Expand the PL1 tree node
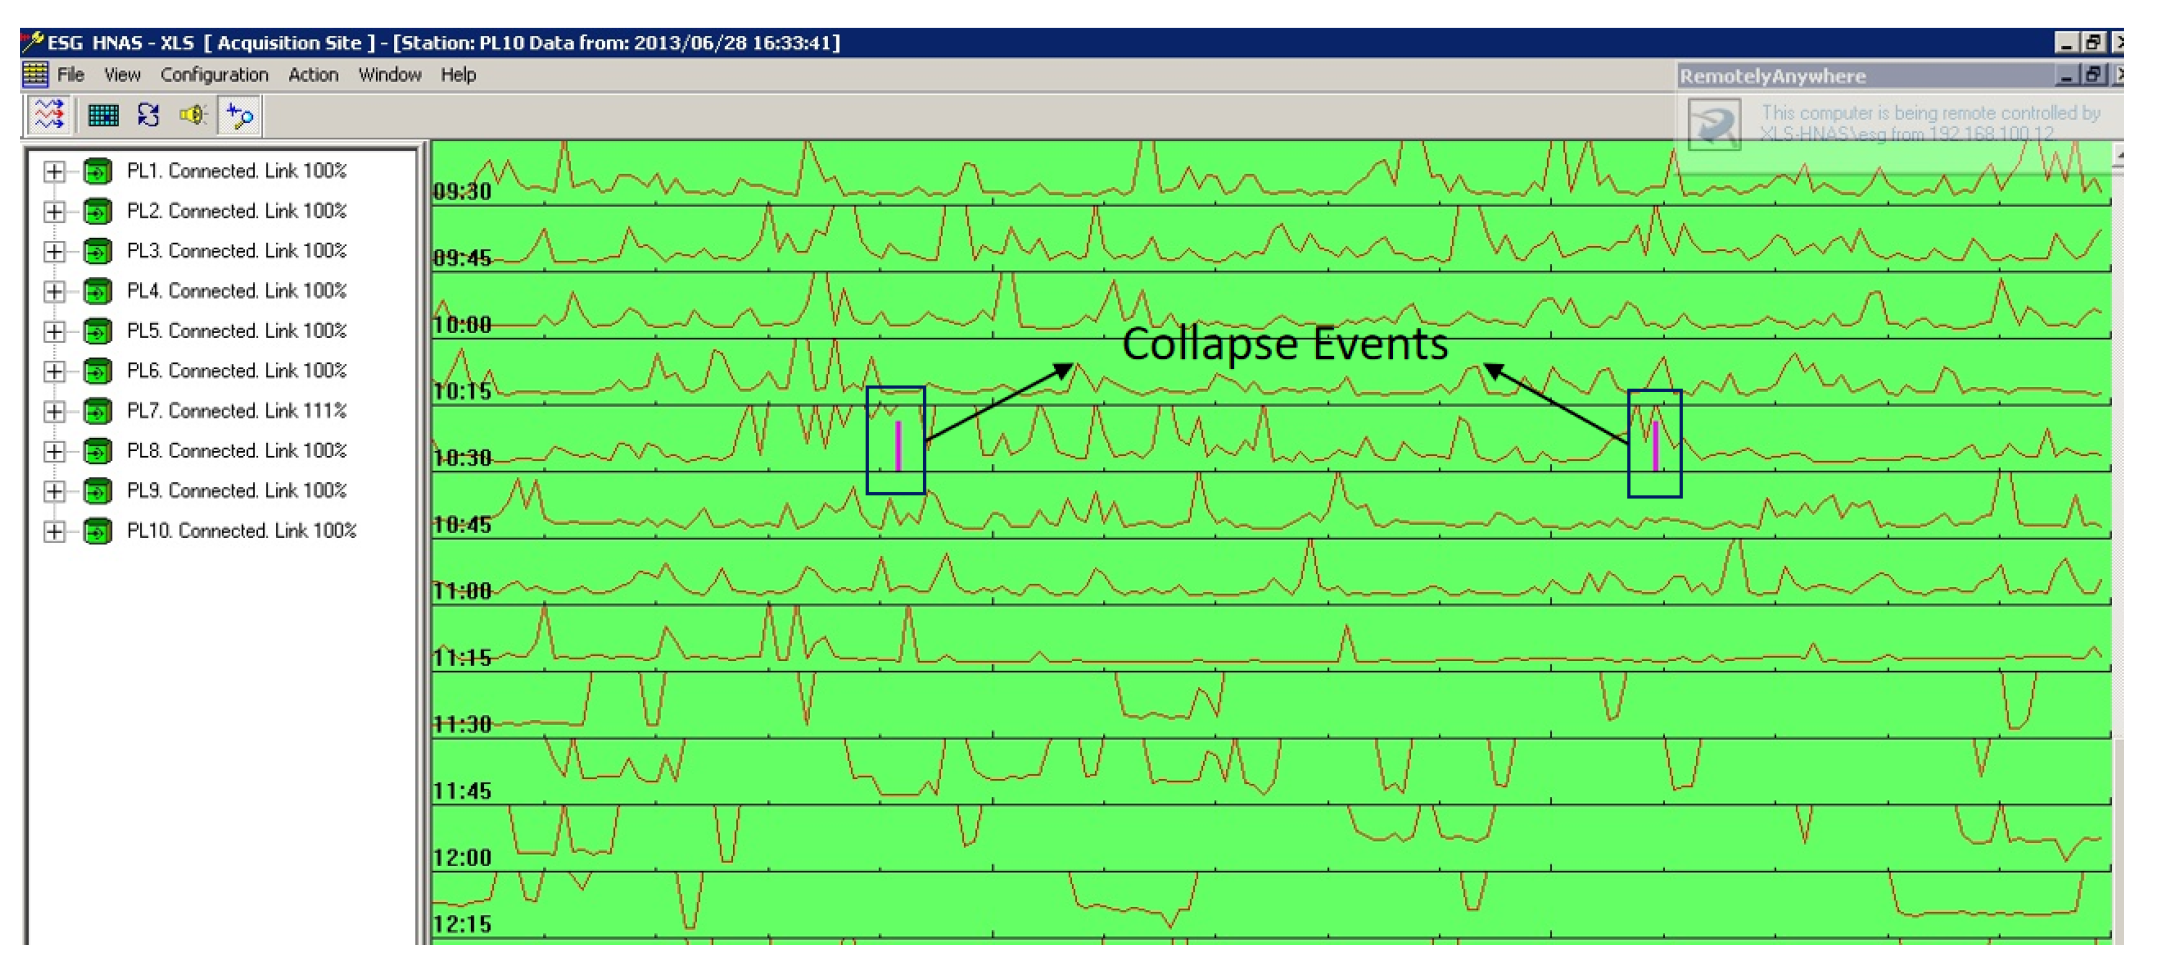This screenshot has height=973, width=2158. [54, 172]
